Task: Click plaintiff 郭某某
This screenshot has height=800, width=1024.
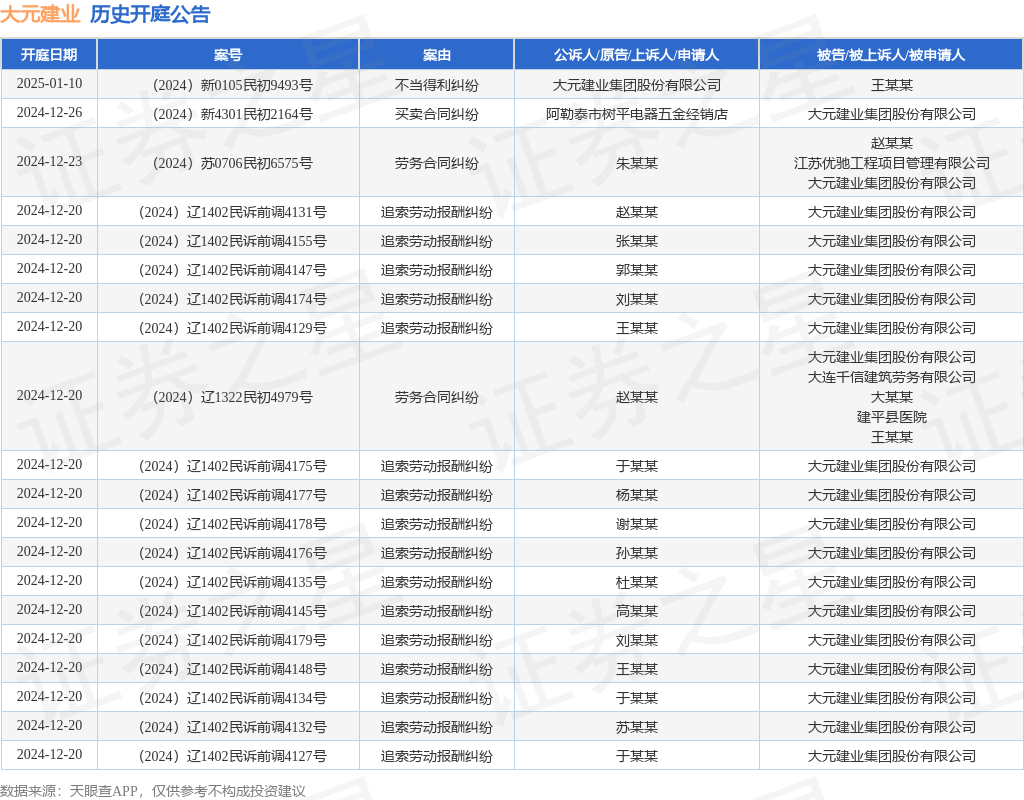Action: point(637,270)
